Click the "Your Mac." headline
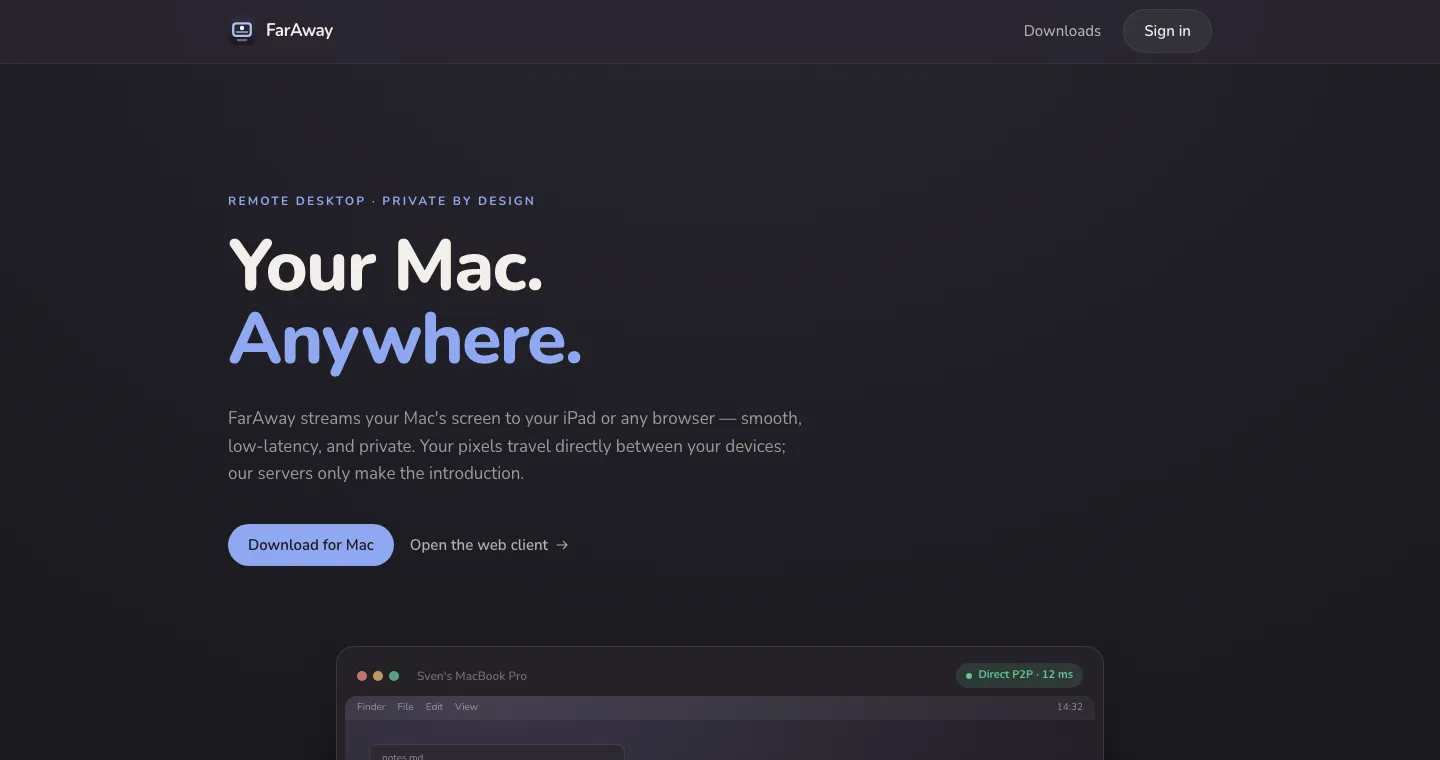This screenshot has height=760, width=1440. 386,266
